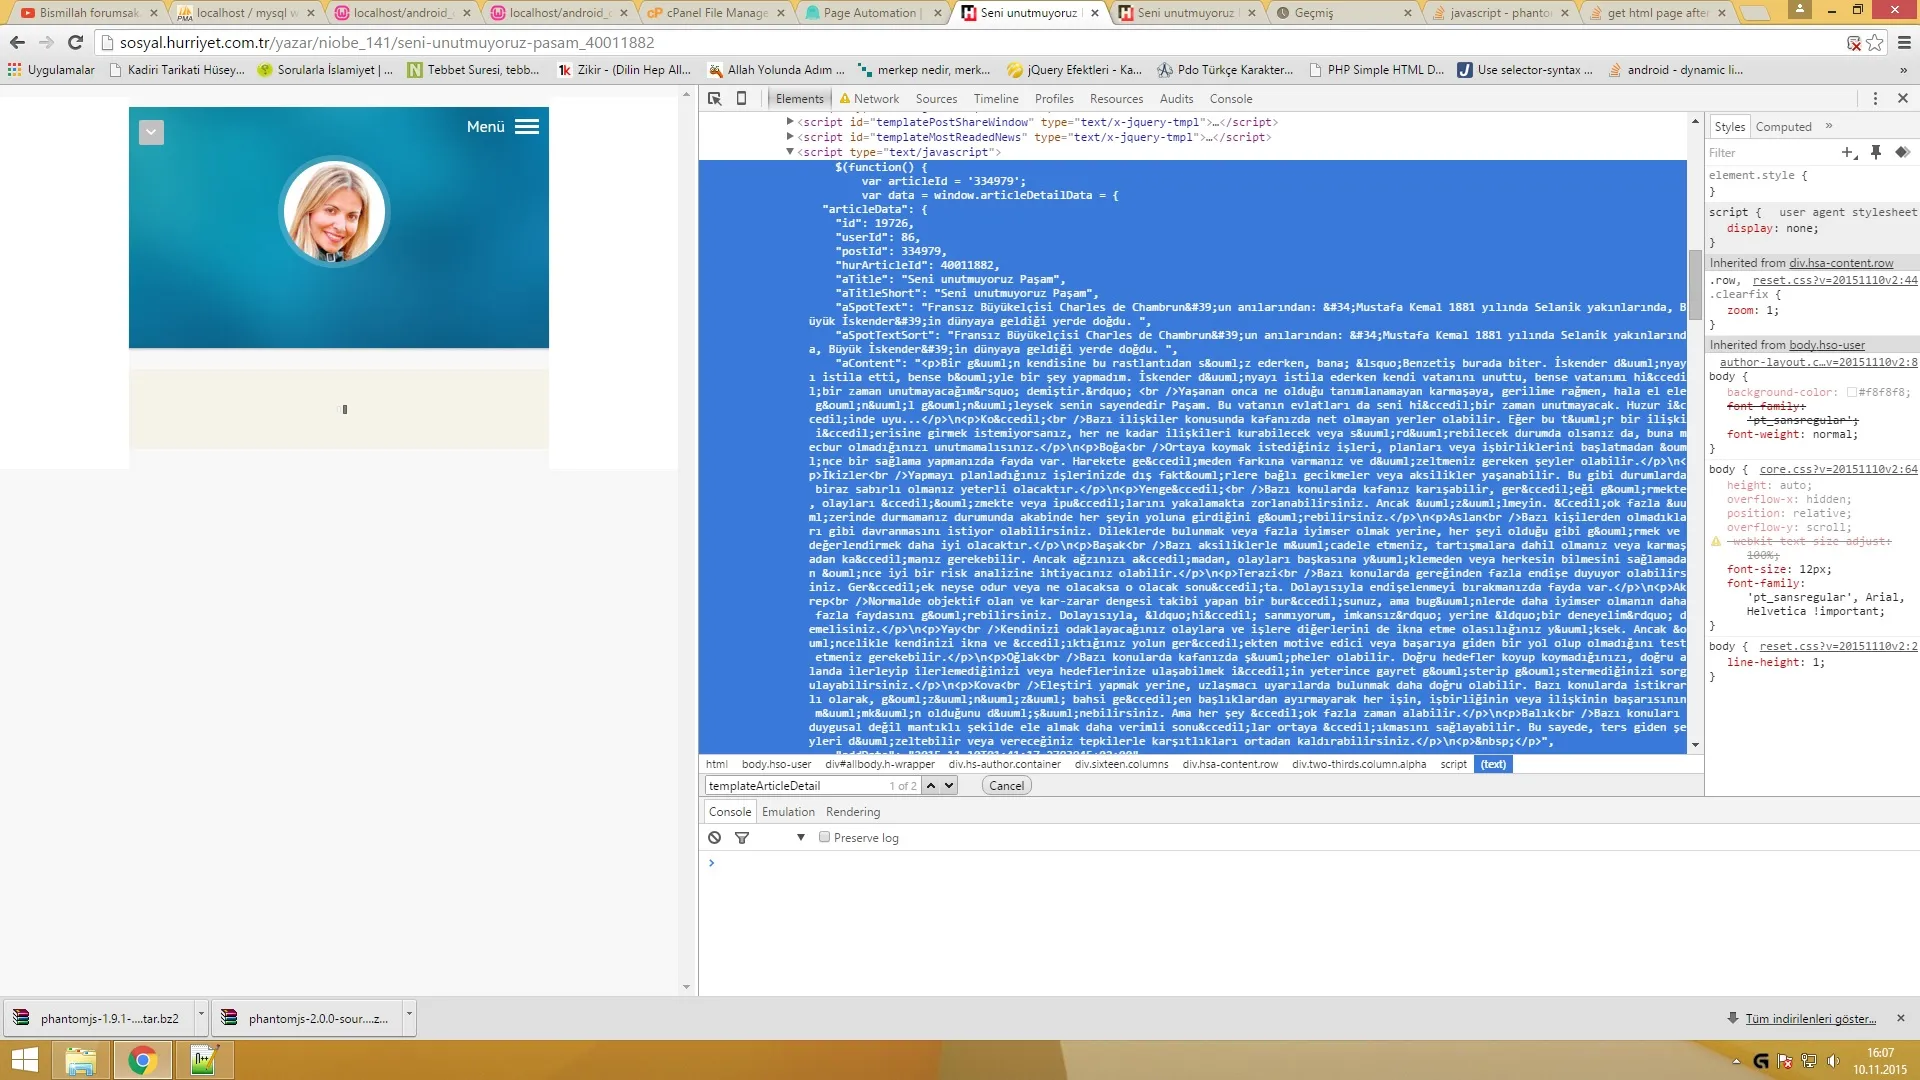Open DevTools three-dot settings menu
The width and height of the screenshot is (1920, 1080).
(x=1875, y=98)
